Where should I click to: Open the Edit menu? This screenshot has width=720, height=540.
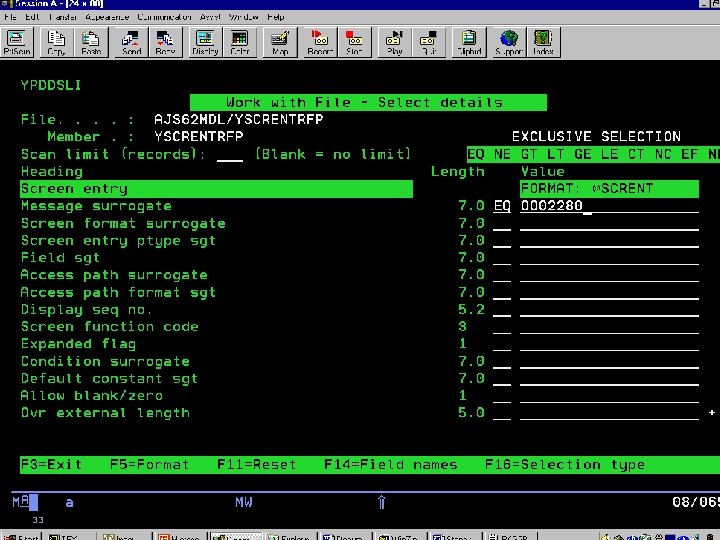[x=32, y=17]
